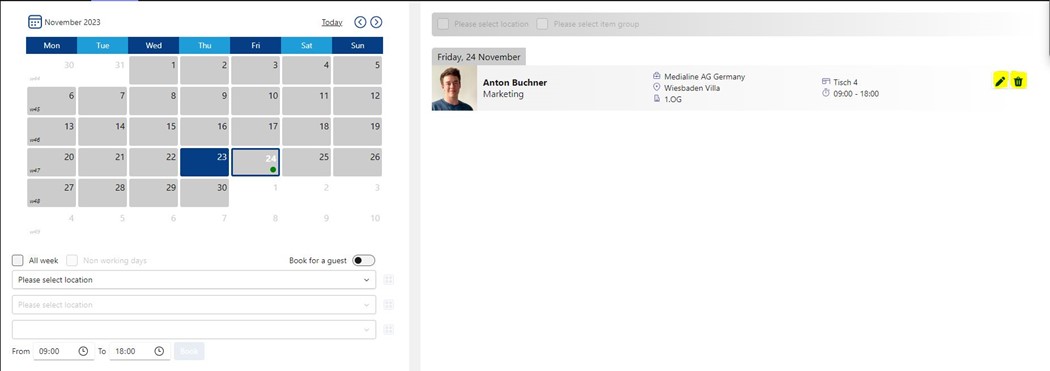Screen dimensions: 1050x371
Task: Delete booking with the trash icon
Action: [x=1019, y=81]
